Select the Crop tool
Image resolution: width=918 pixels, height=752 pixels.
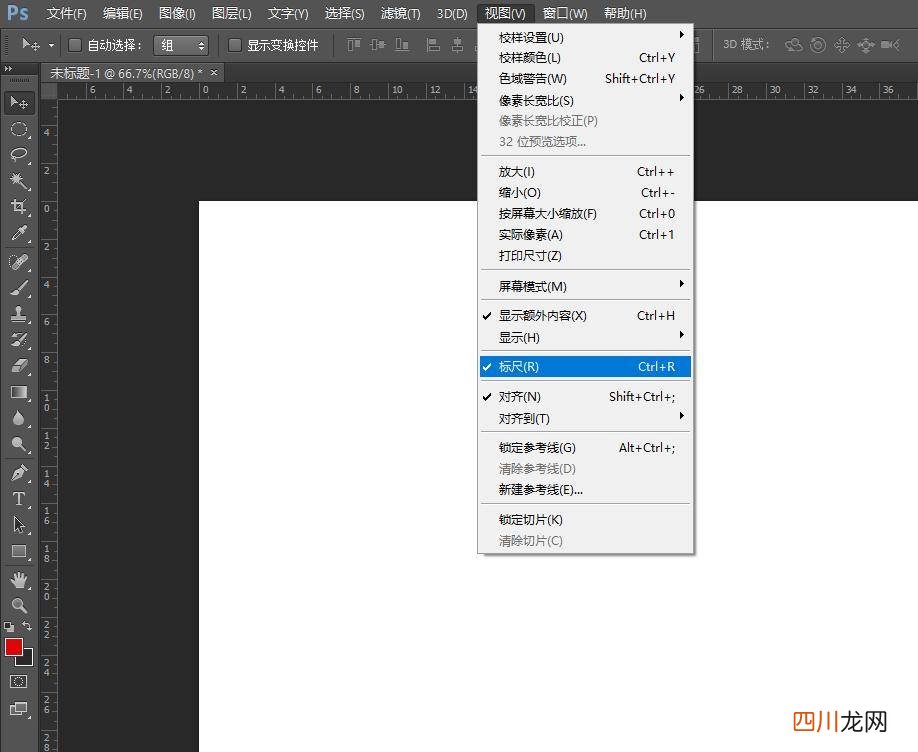(x=19, y=206)
